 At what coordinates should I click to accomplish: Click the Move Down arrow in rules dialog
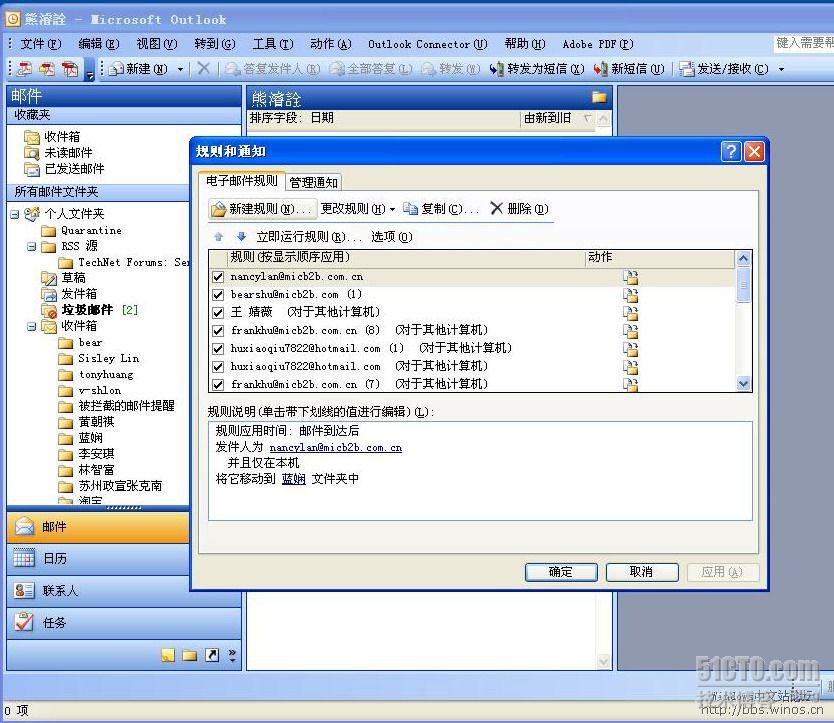click(x=241, y=237)
